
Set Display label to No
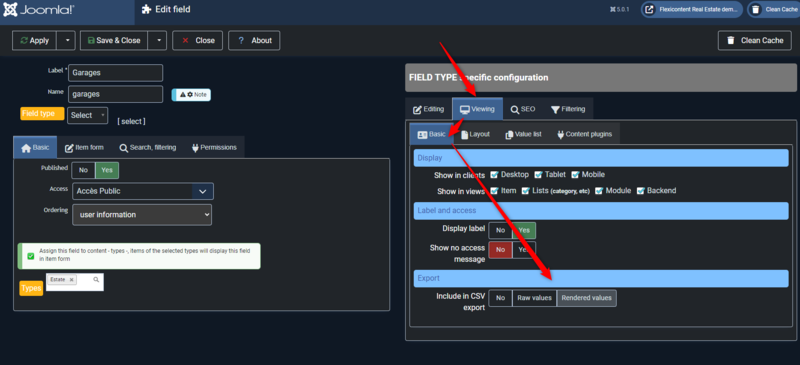[x=501, y=230]
